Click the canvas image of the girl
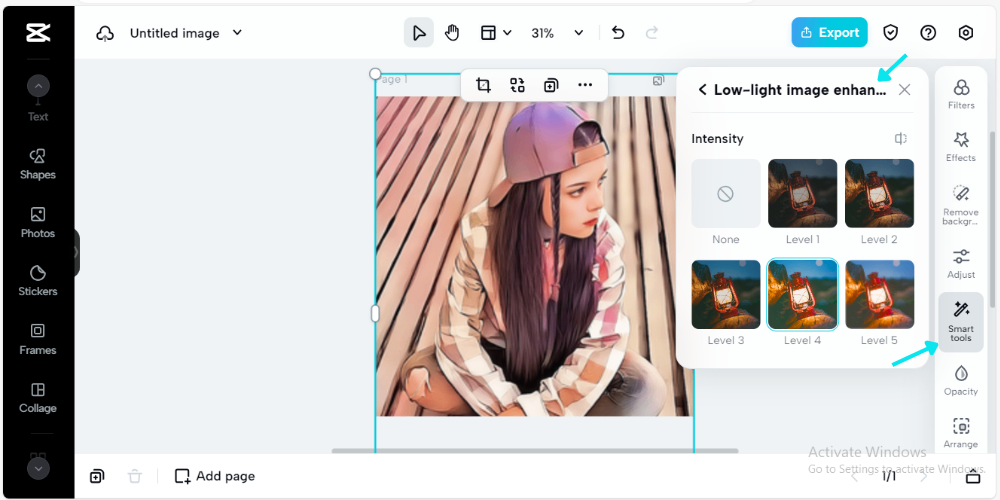The image size is (1000, 500). pyautogui.click(x=533, y=256)
